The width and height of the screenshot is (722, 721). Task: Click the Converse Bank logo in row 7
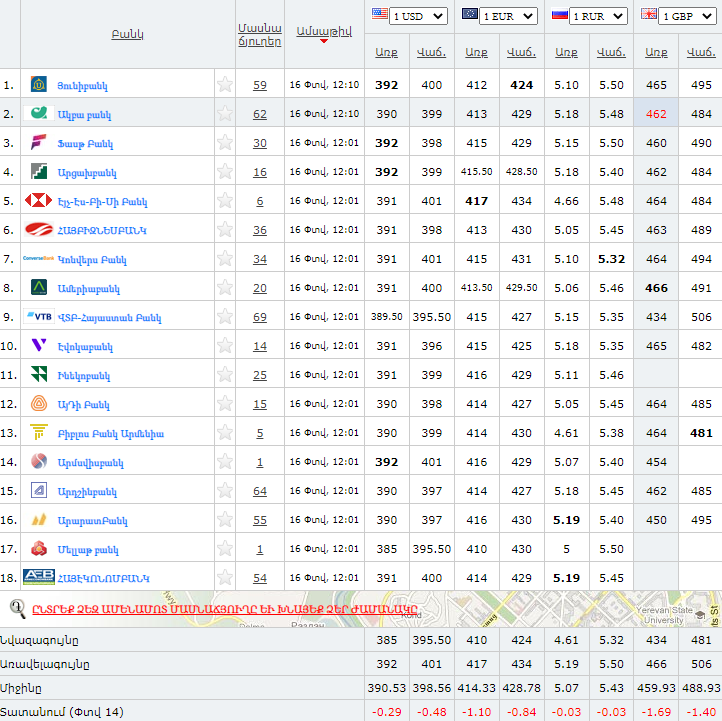pyautogui.click(x=39, y=258)
